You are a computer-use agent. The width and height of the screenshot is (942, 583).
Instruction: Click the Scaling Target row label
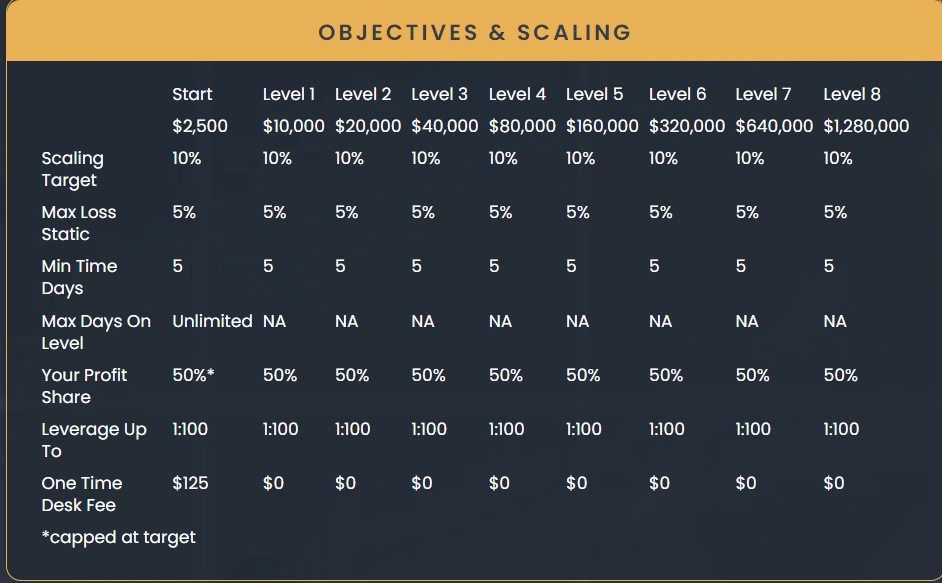click(72, 169)
